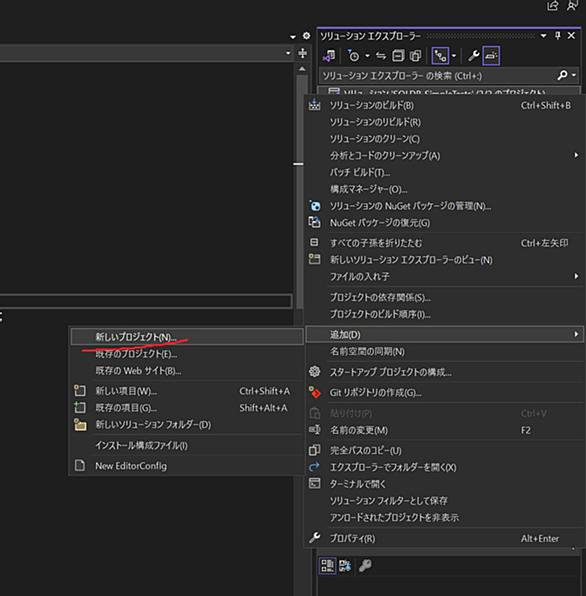This screenshot has width=586, height=596.
Task: Open the Properties wrench icon in the toolbar
Action: tap(473, 56)
